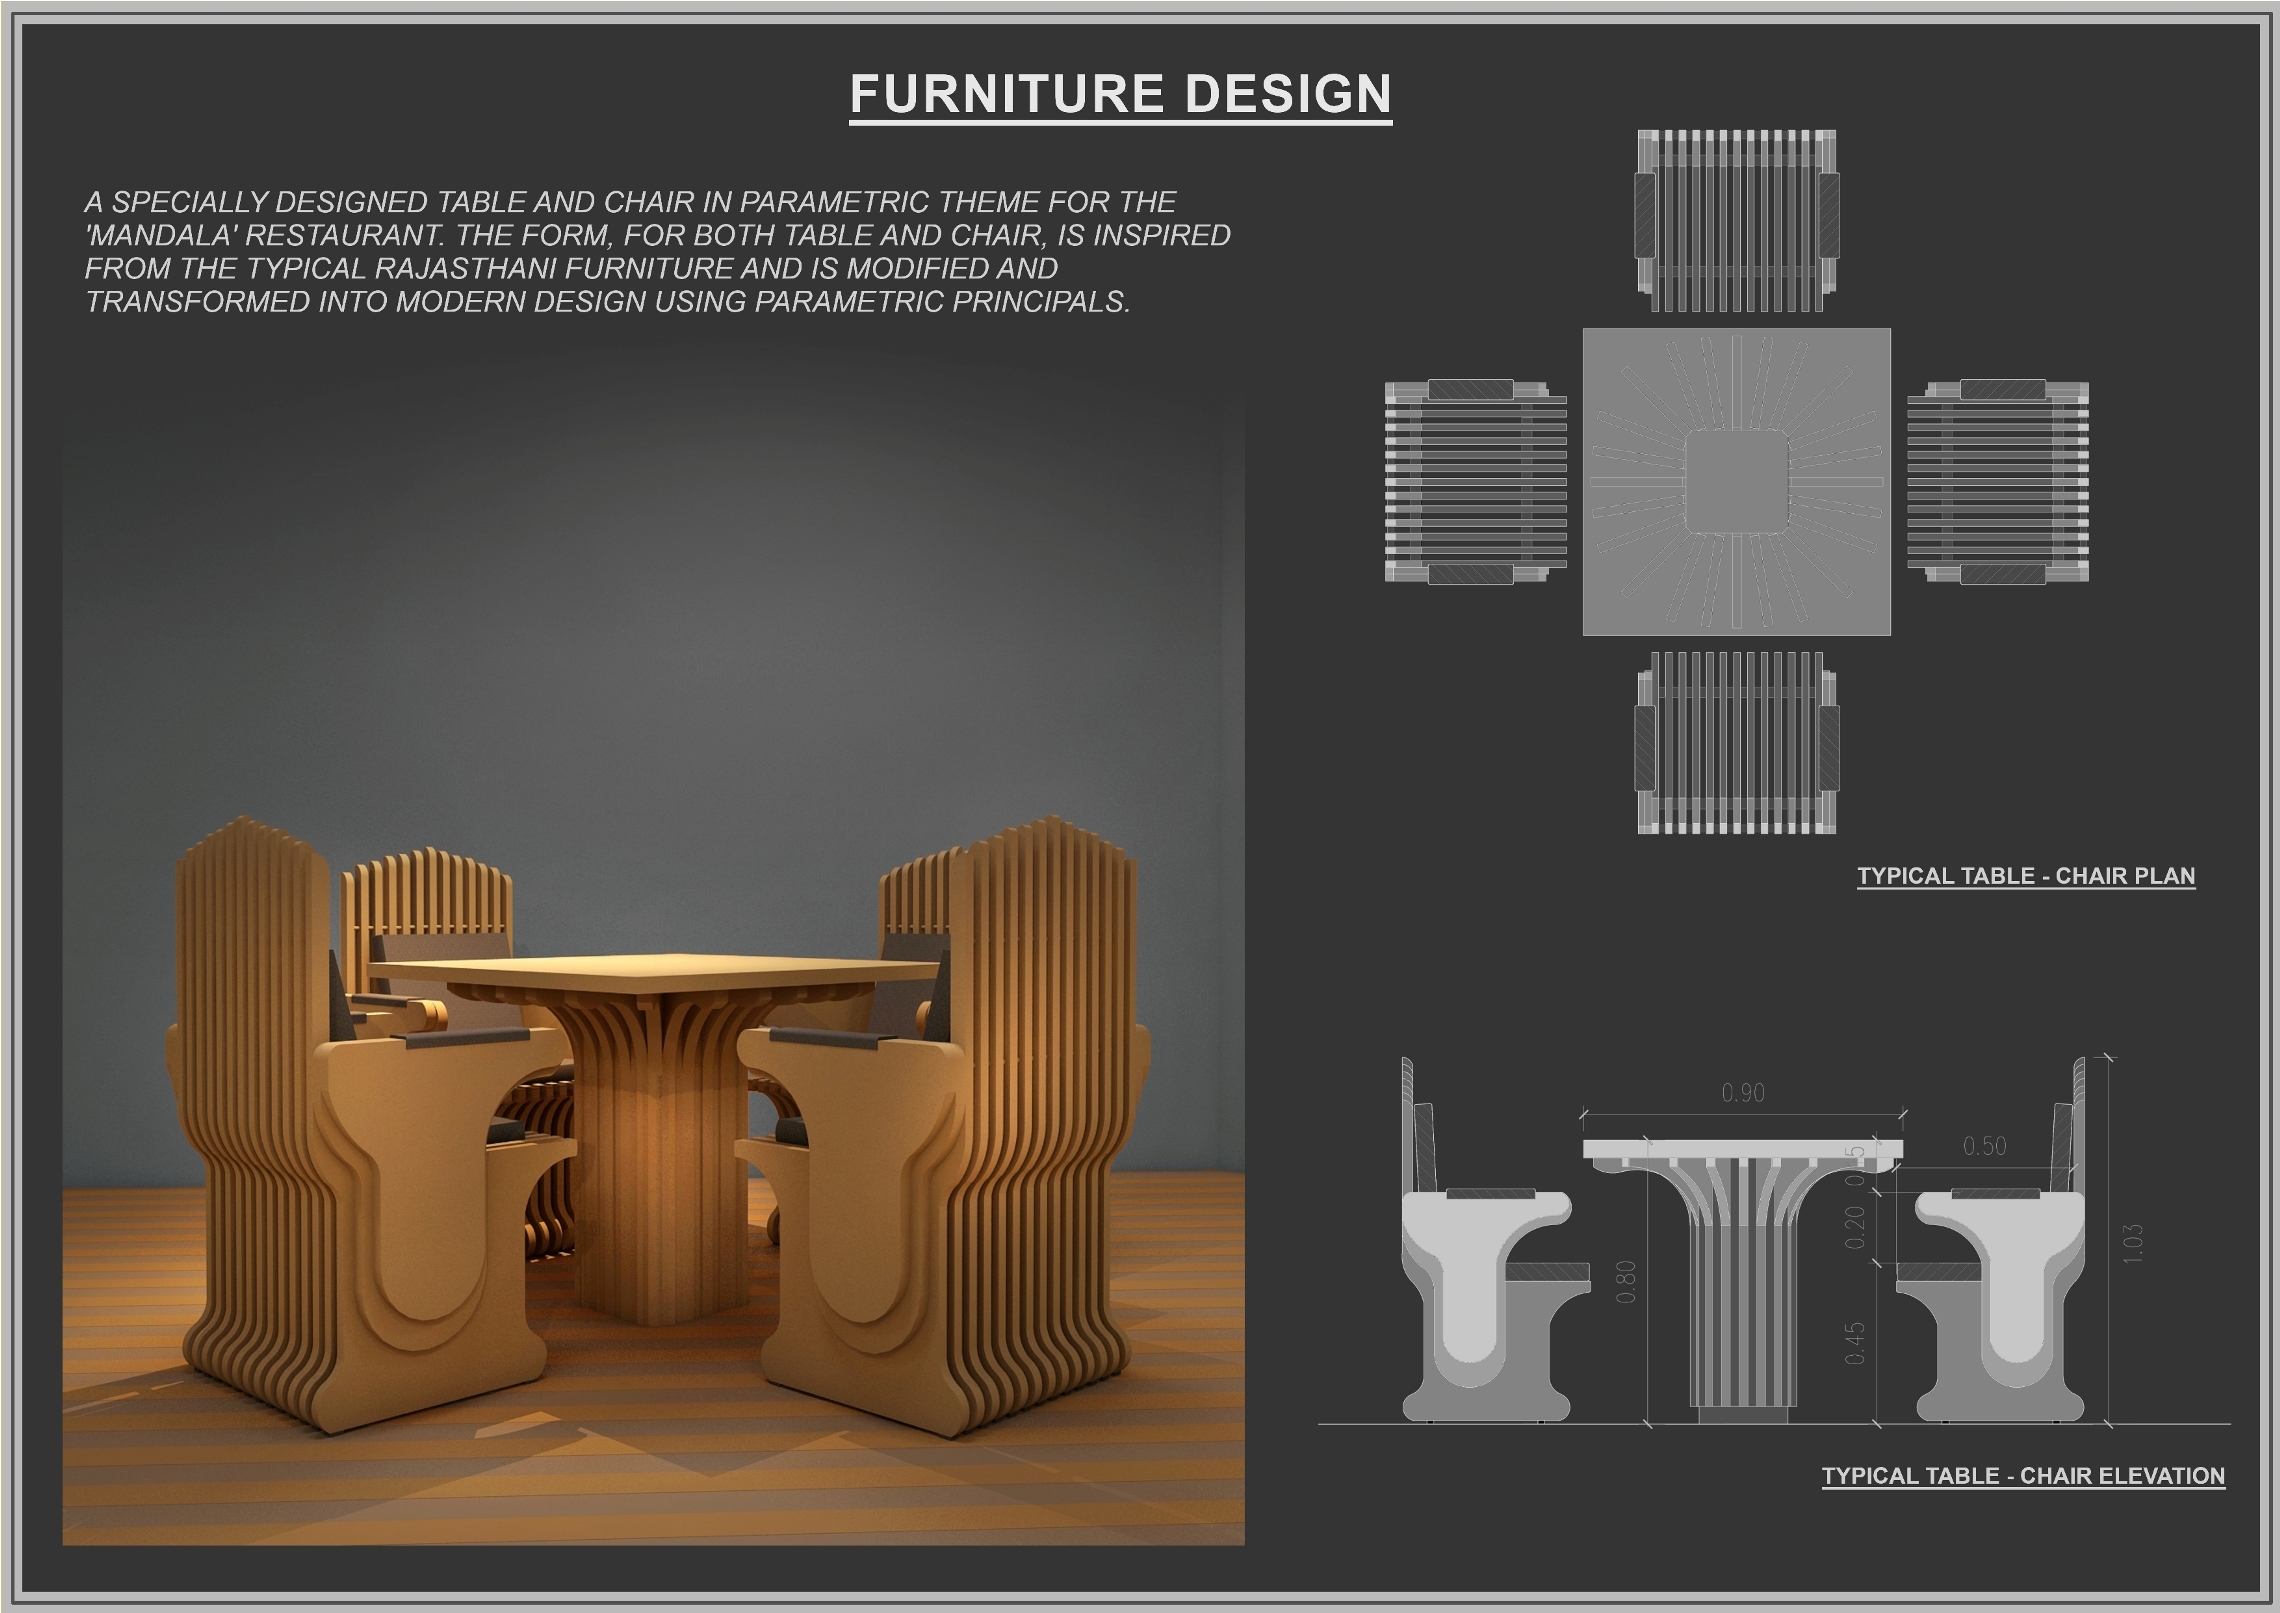The image size is (2280, 1613).
Task: Click the FURNITURE DESIGN title heading
Action: click(x=1120, y=94)
